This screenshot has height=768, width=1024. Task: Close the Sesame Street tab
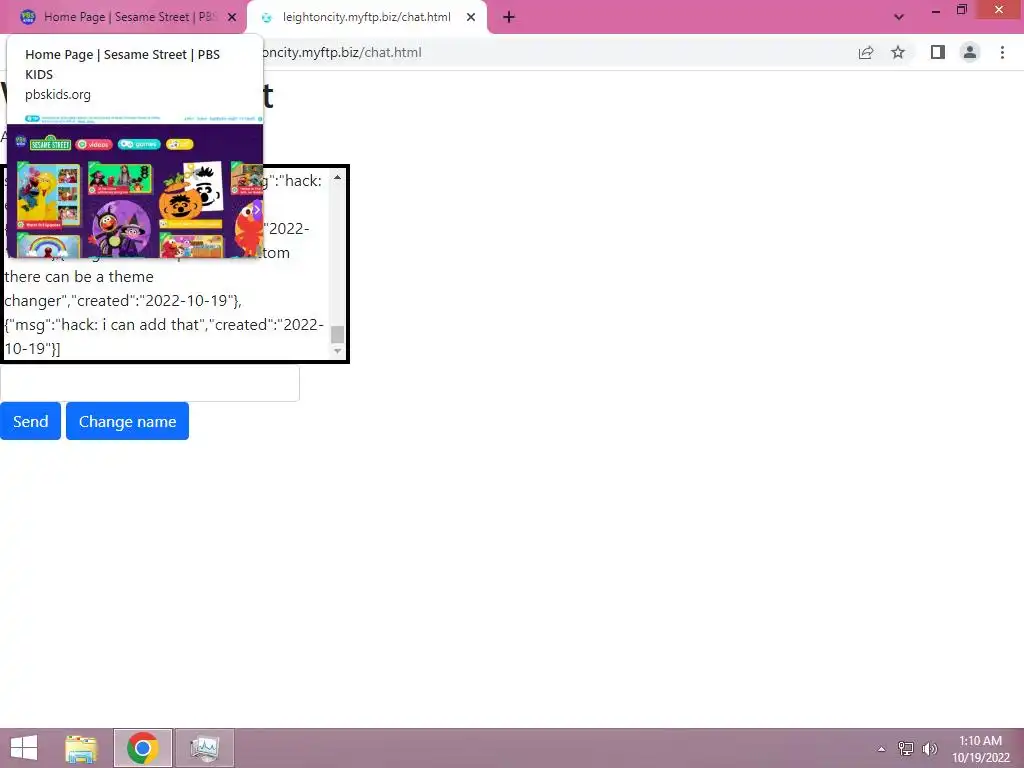[x=232, y=17]
